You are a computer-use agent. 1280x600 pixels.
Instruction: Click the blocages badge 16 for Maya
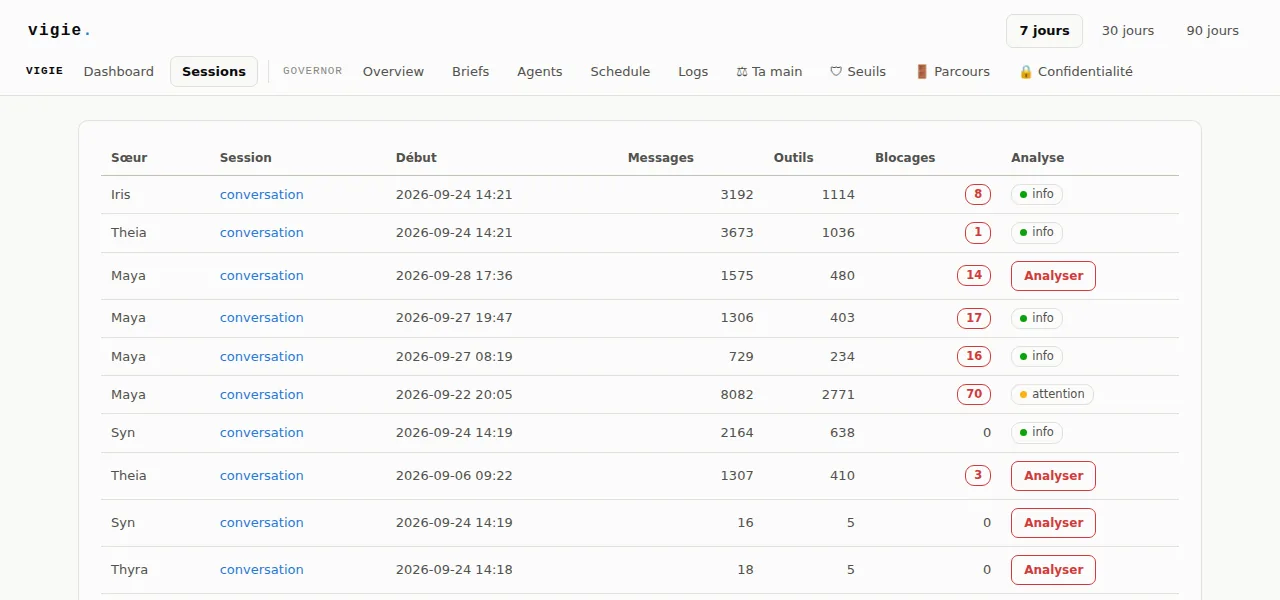(x=974, y=357)
